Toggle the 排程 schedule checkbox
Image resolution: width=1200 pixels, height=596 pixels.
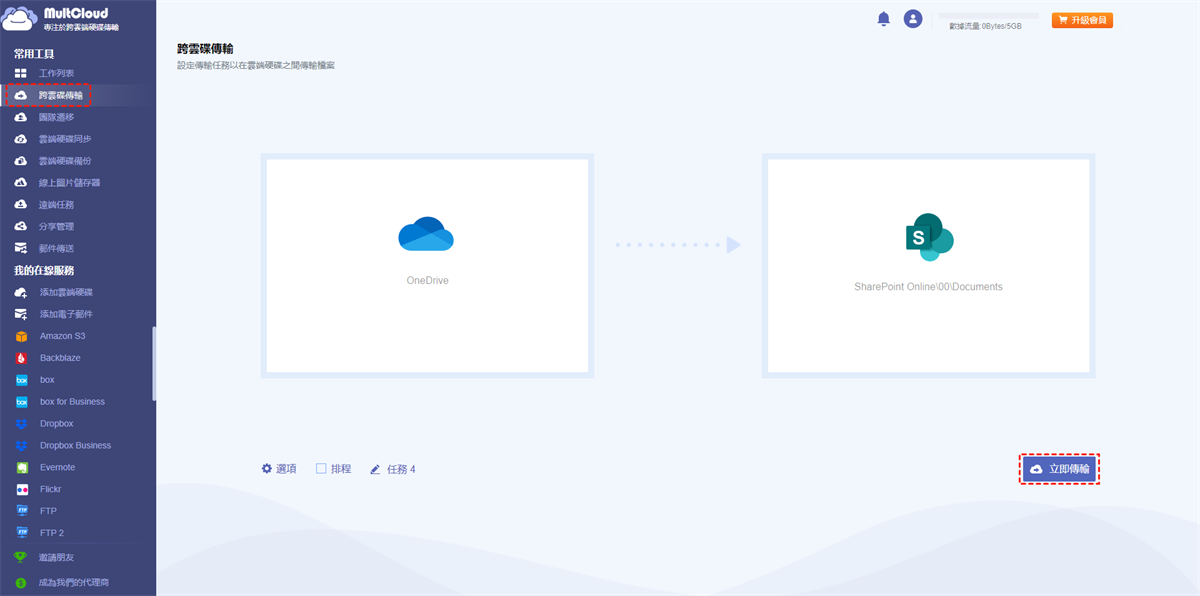[321, 468]
